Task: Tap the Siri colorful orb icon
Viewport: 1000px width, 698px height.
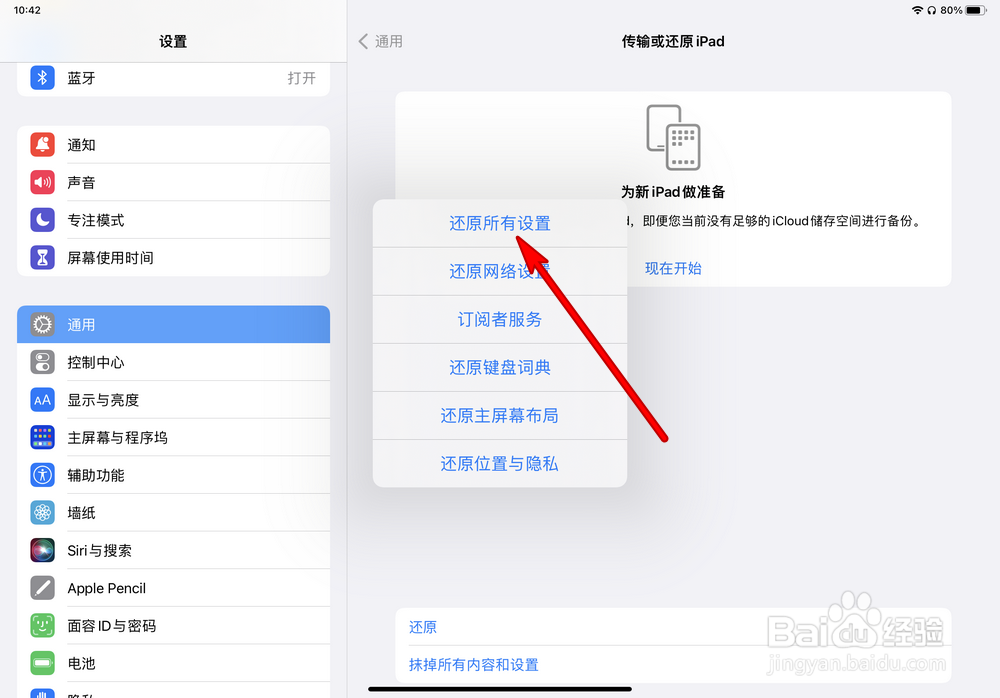Action: [42, 551]
